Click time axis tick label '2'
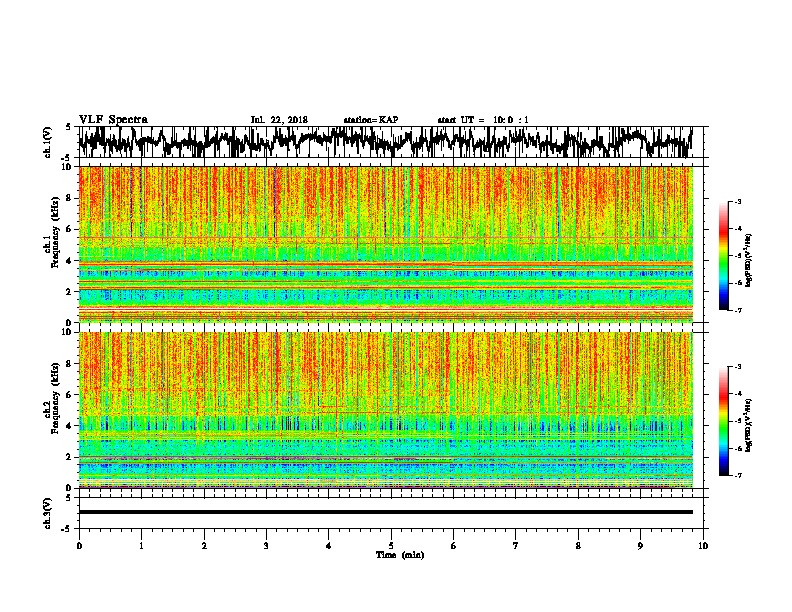The height and width of the screenshot is (612, 792). point(204,546)
